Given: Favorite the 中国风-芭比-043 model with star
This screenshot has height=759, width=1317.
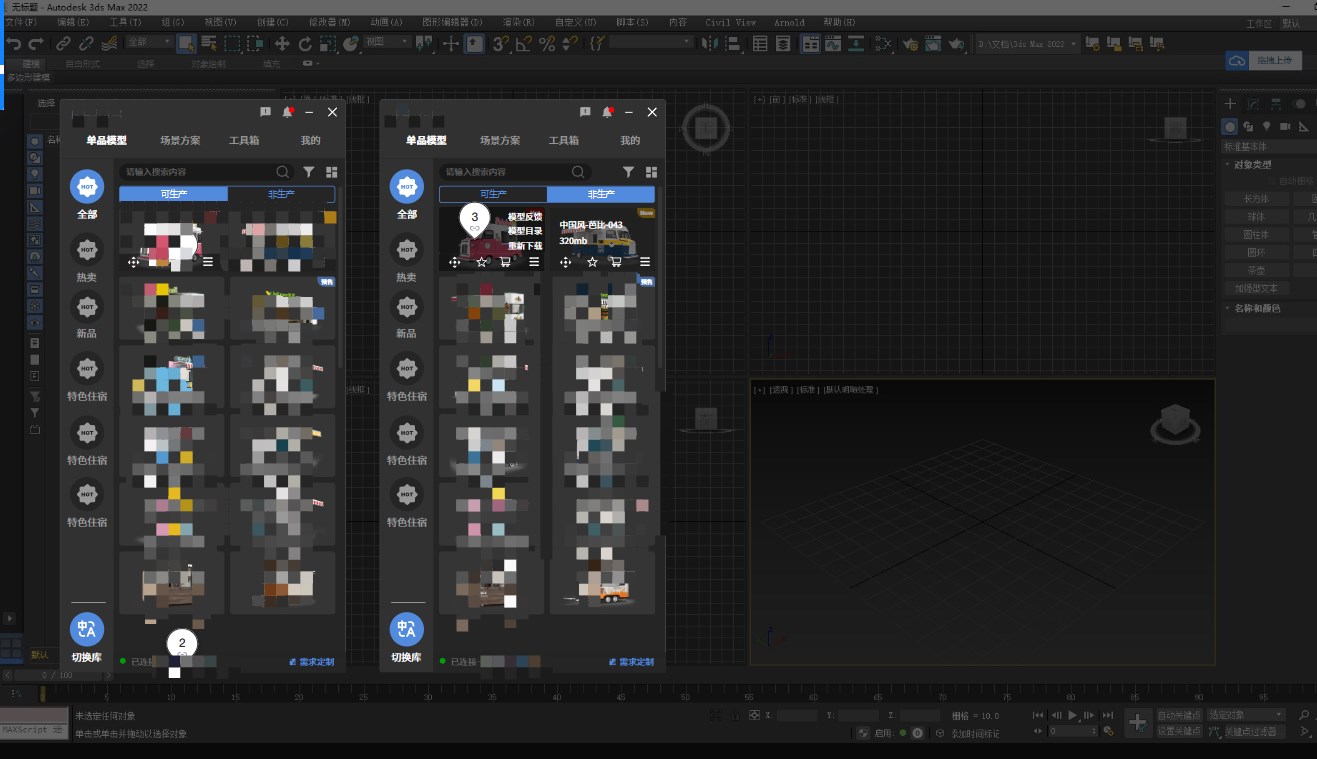Looking at the screenshot, I should [592, 262].
